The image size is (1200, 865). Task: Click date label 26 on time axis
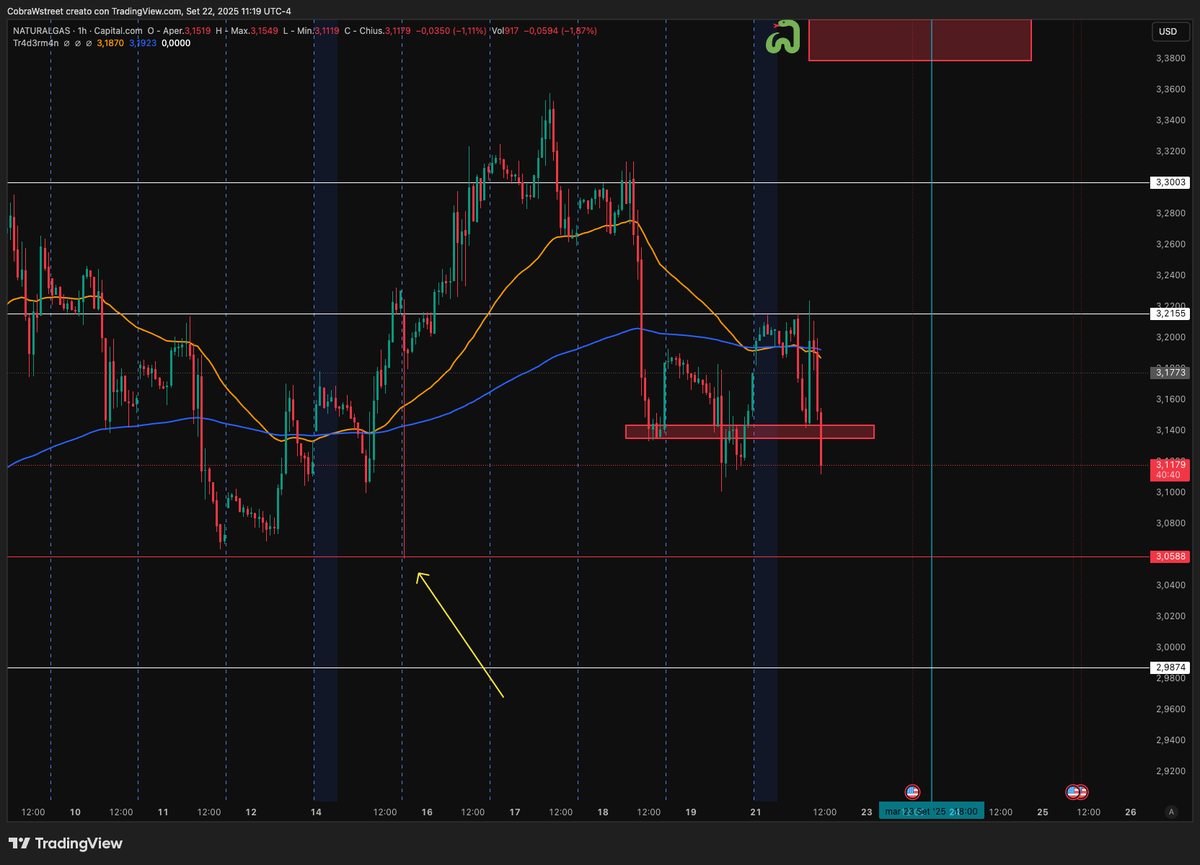pyautogui.click(x=1131, y=812)
